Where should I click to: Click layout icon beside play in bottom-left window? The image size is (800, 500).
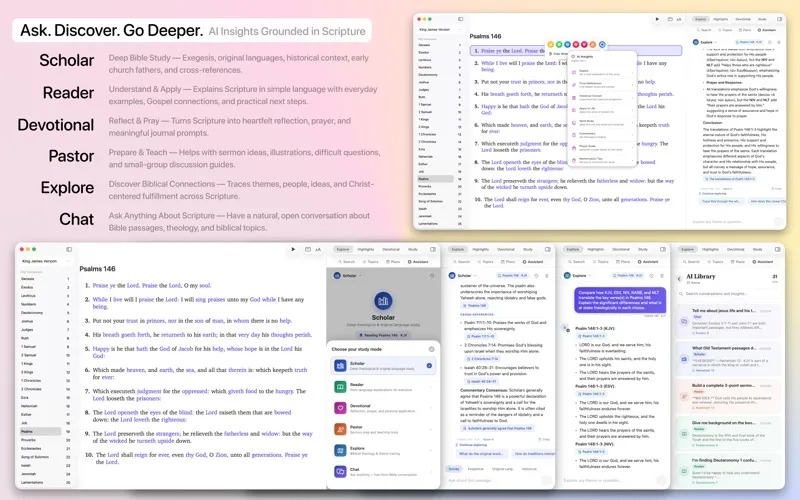(308, 249)
